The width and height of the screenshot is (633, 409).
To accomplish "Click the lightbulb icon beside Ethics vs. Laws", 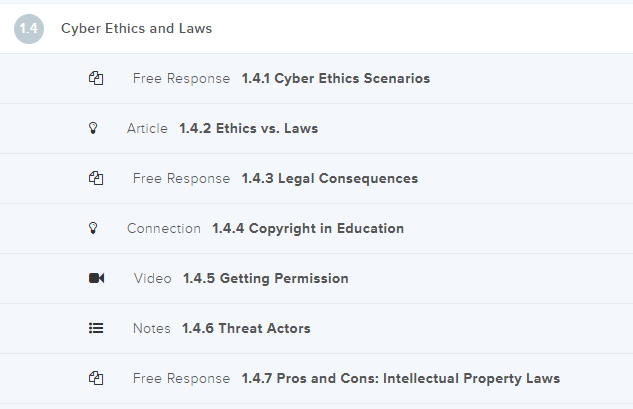I will tap(94, 128).
